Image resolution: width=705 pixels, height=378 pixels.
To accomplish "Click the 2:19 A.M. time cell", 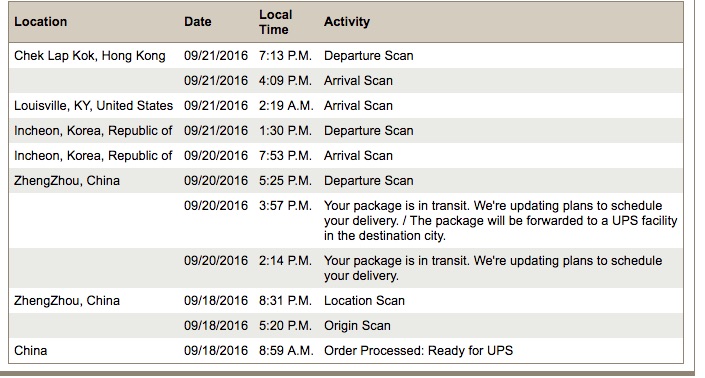I will [286, 106].
